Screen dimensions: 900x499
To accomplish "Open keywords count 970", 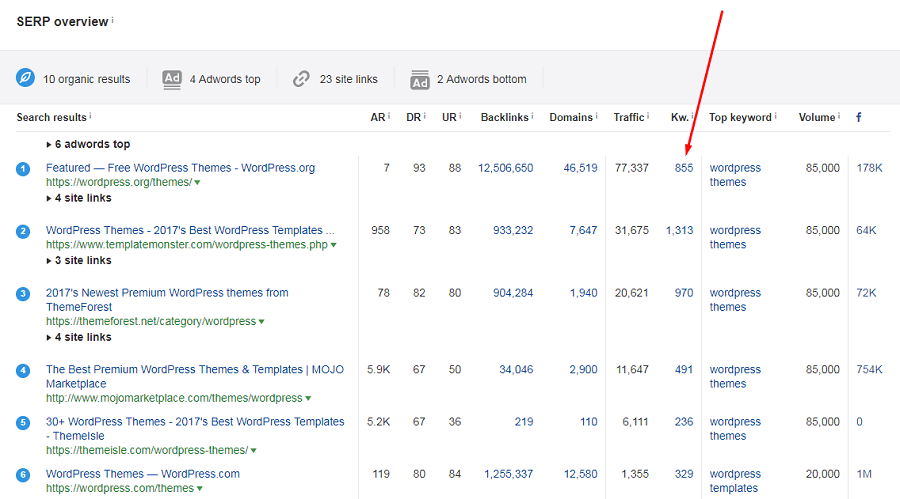I will 684,292.
